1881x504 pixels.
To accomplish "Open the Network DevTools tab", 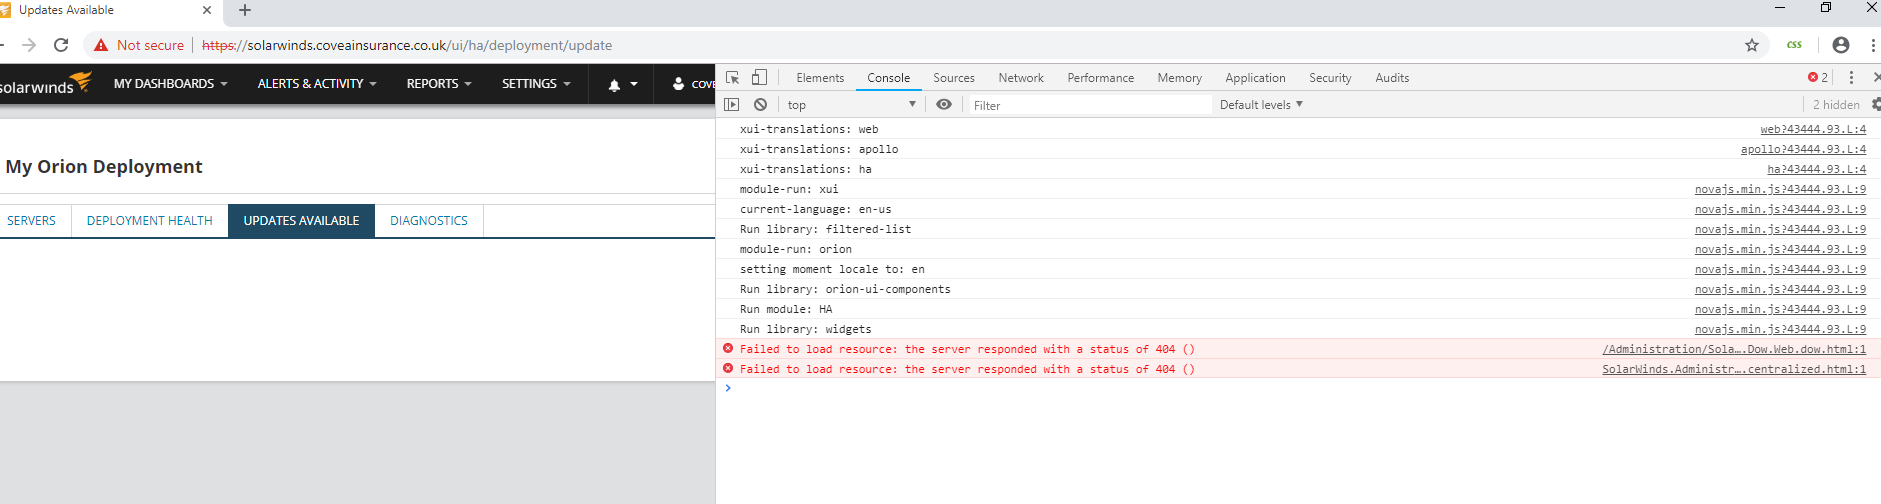I will [x=1021, y=77].
